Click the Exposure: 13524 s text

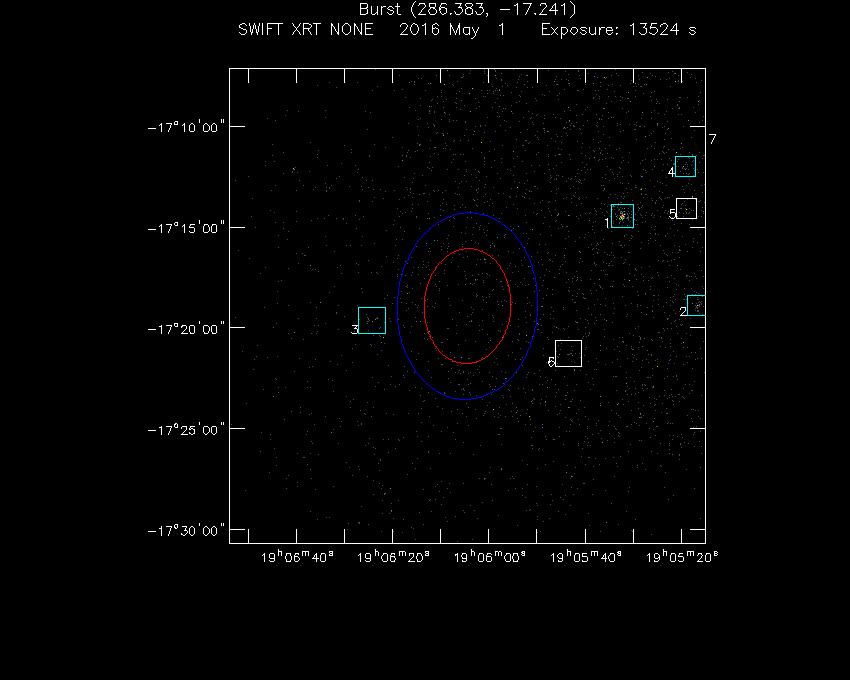pos(619,29)
